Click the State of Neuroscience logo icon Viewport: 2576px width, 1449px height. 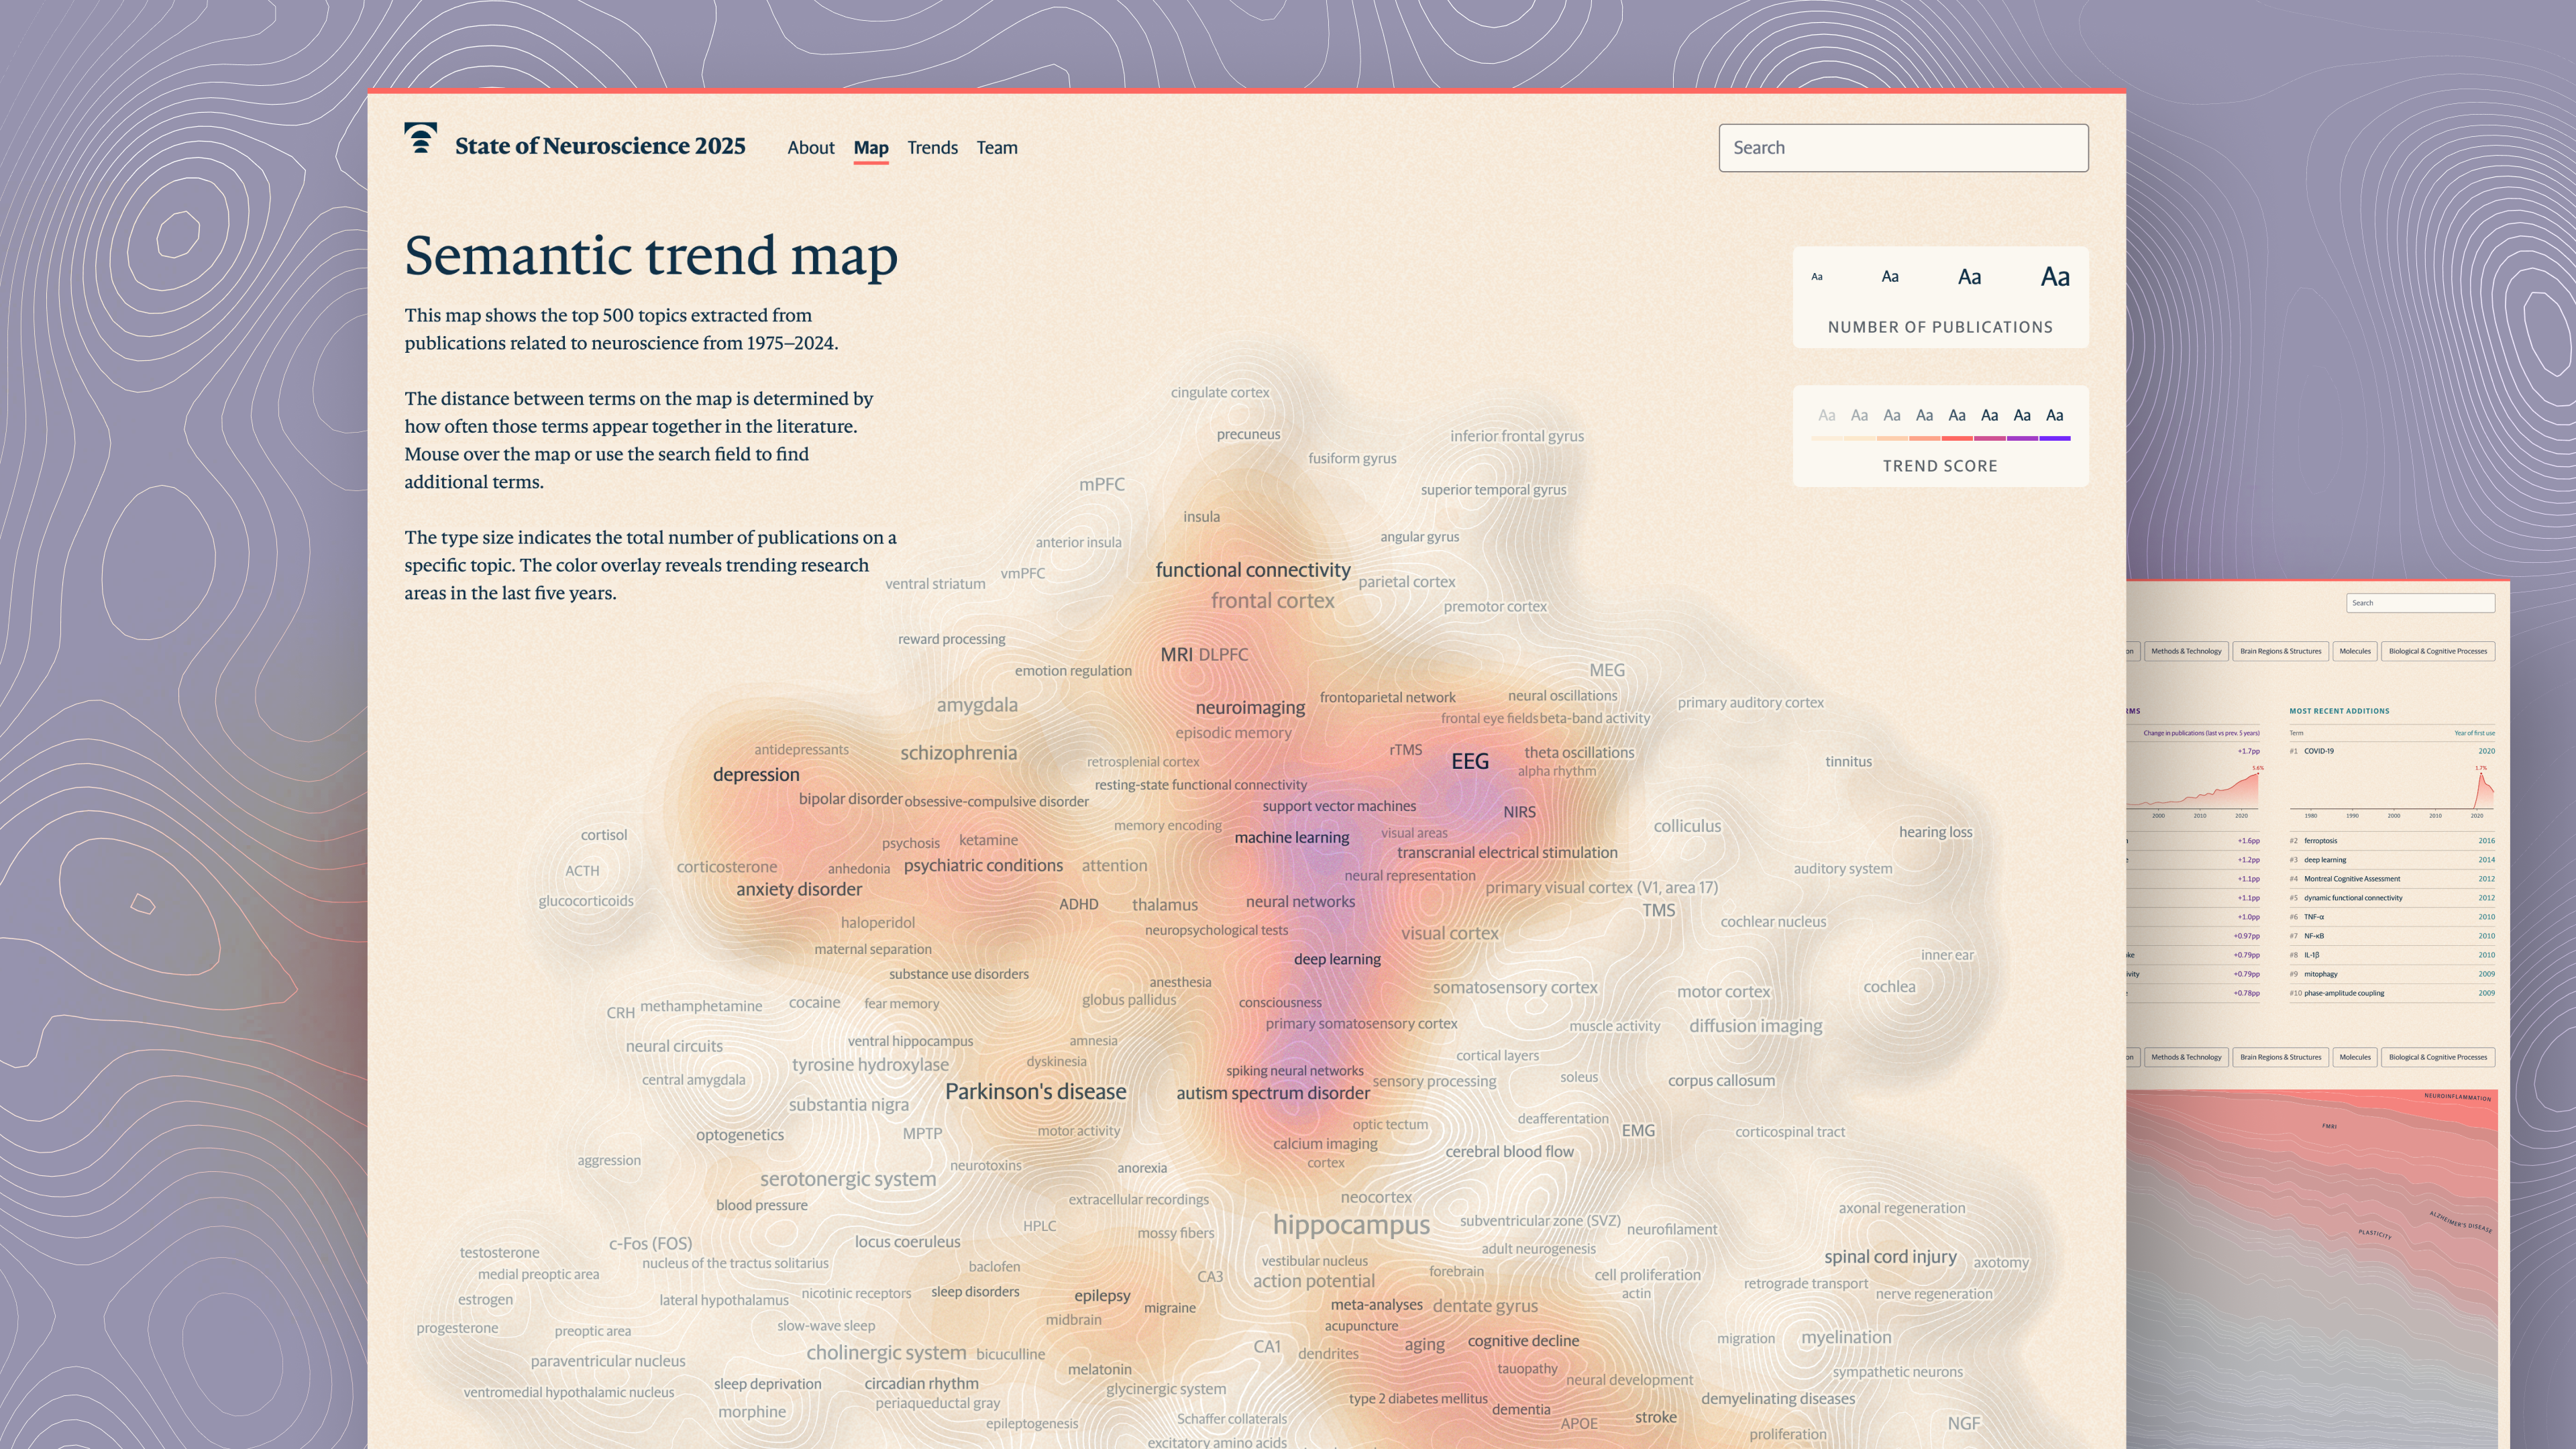(421, 138)
